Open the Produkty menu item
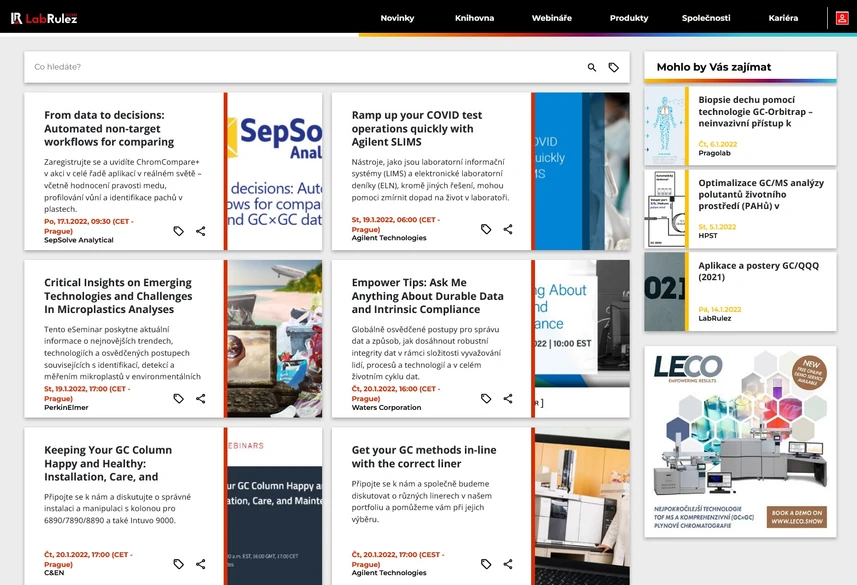This screenshot has width=857, height=585. point(629,18)
